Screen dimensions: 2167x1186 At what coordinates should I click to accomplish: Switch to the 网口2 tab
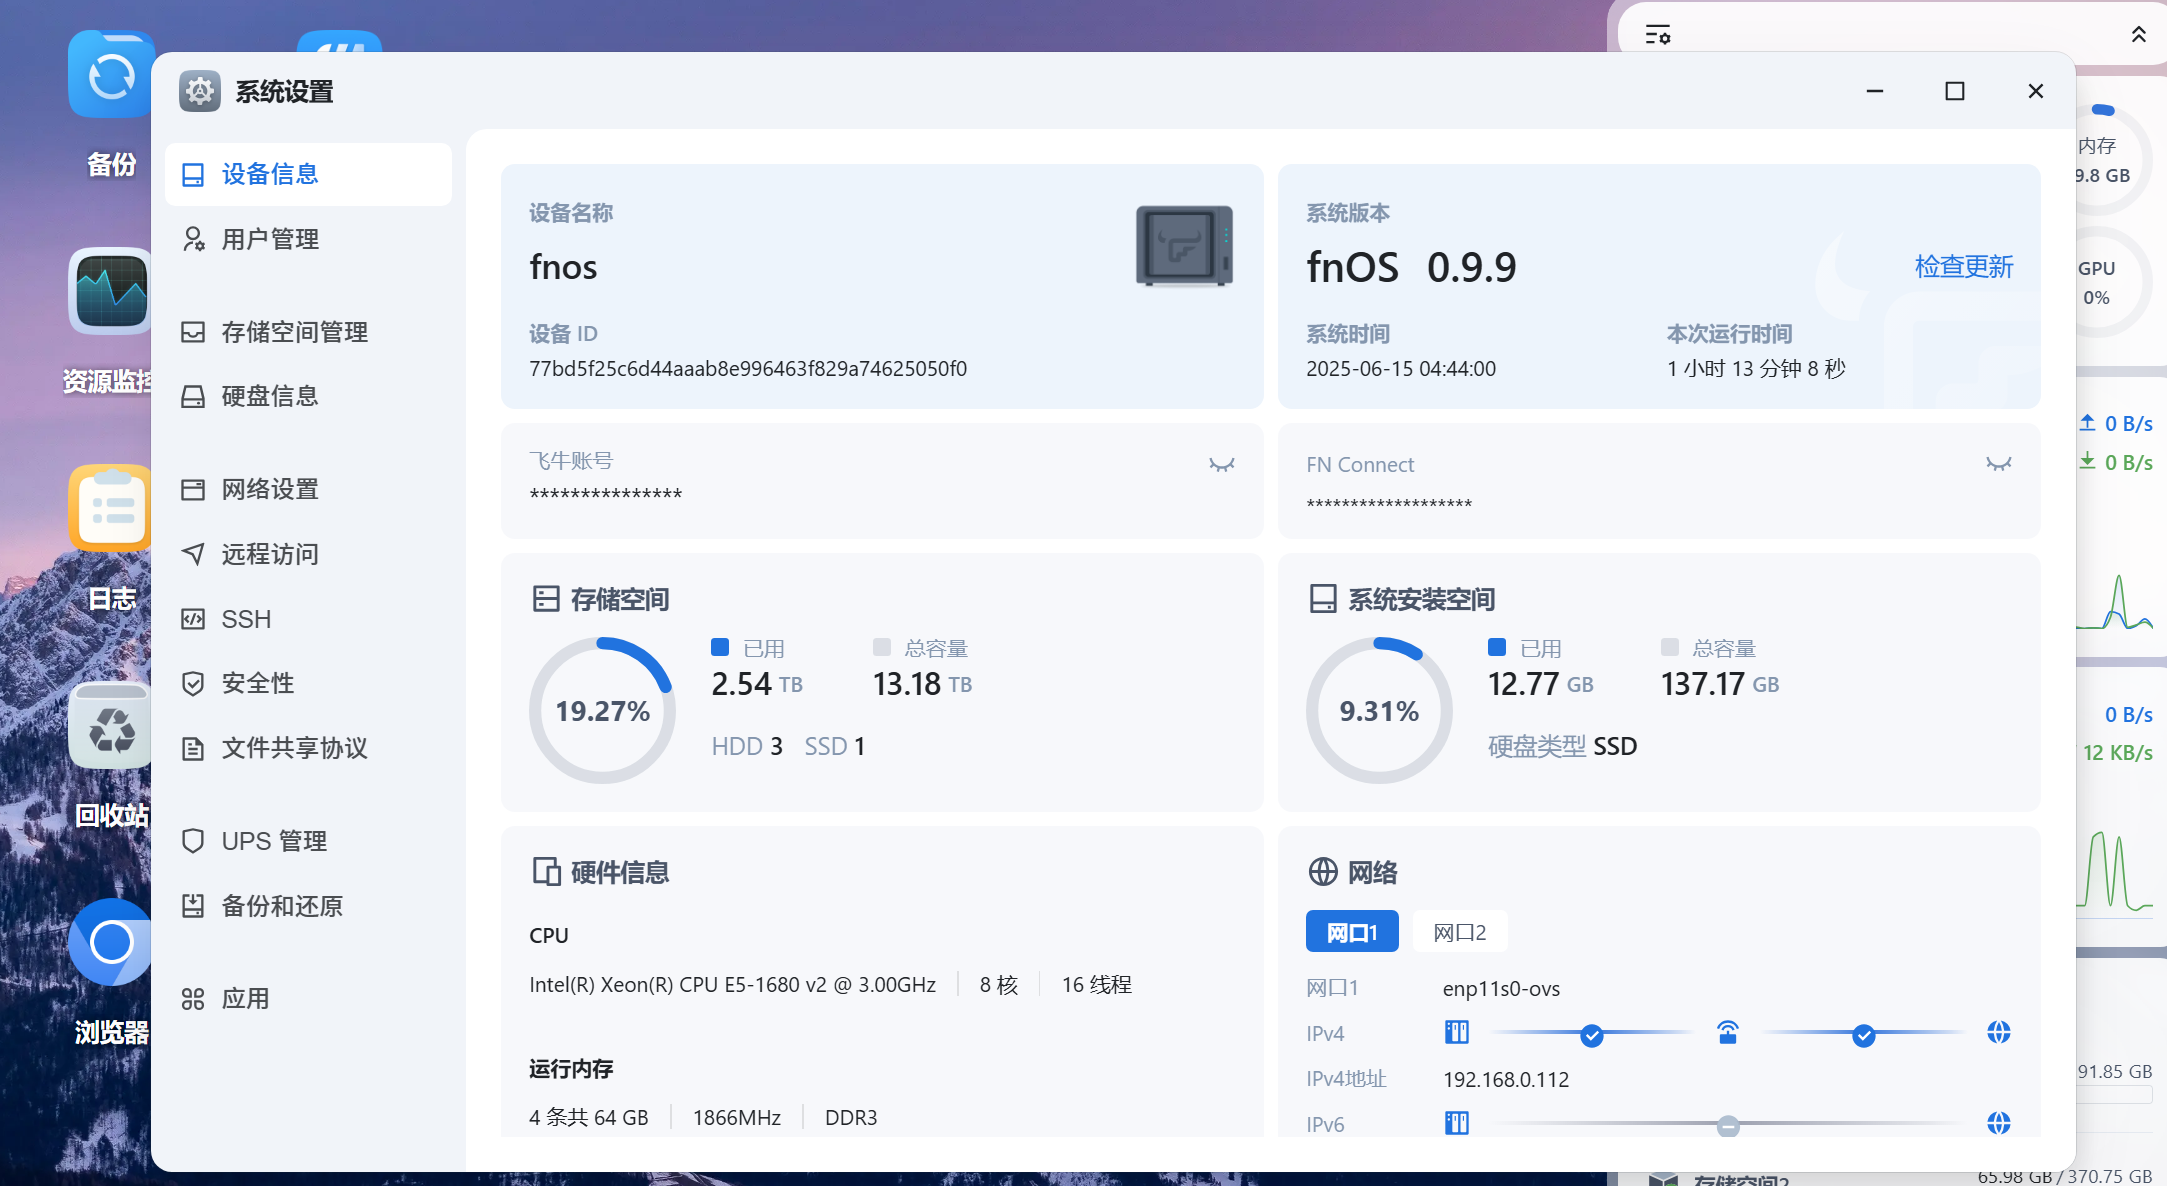point(1459,932)
